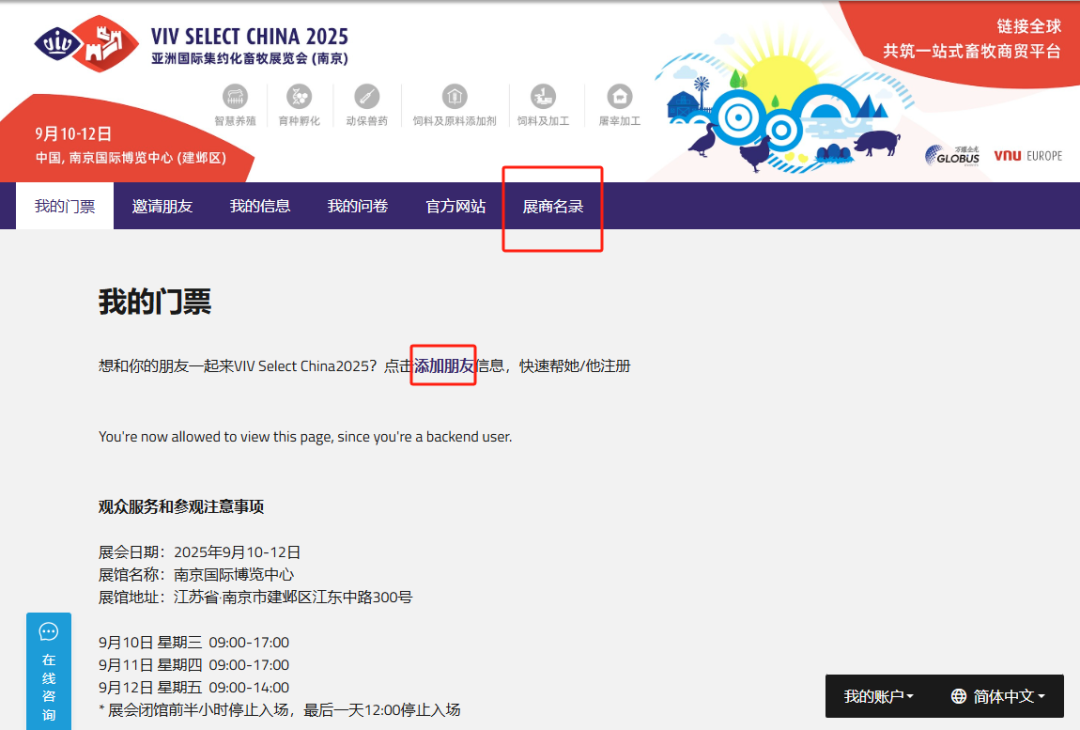The image size is (1080, 730).
Task: Click the 展馆名称 南京国际博览中心 line
Action: (196, 574)
